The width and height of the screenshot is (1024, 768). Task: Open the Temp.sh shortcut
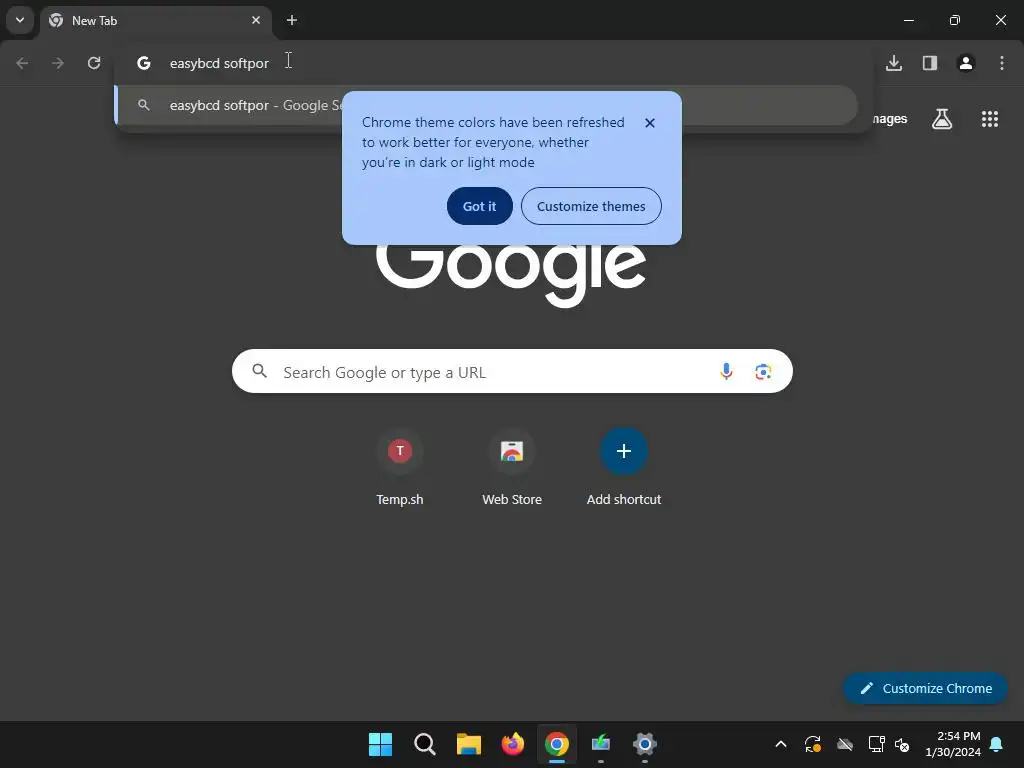click(x=400, y=468)
